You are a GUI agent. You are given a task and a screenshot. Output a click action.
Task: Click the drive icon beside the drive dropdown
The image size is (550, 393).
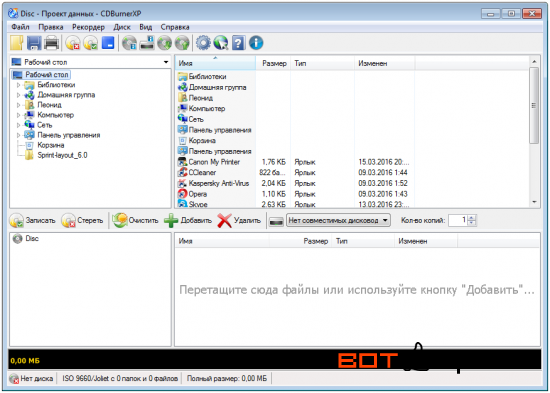(276, 221)
